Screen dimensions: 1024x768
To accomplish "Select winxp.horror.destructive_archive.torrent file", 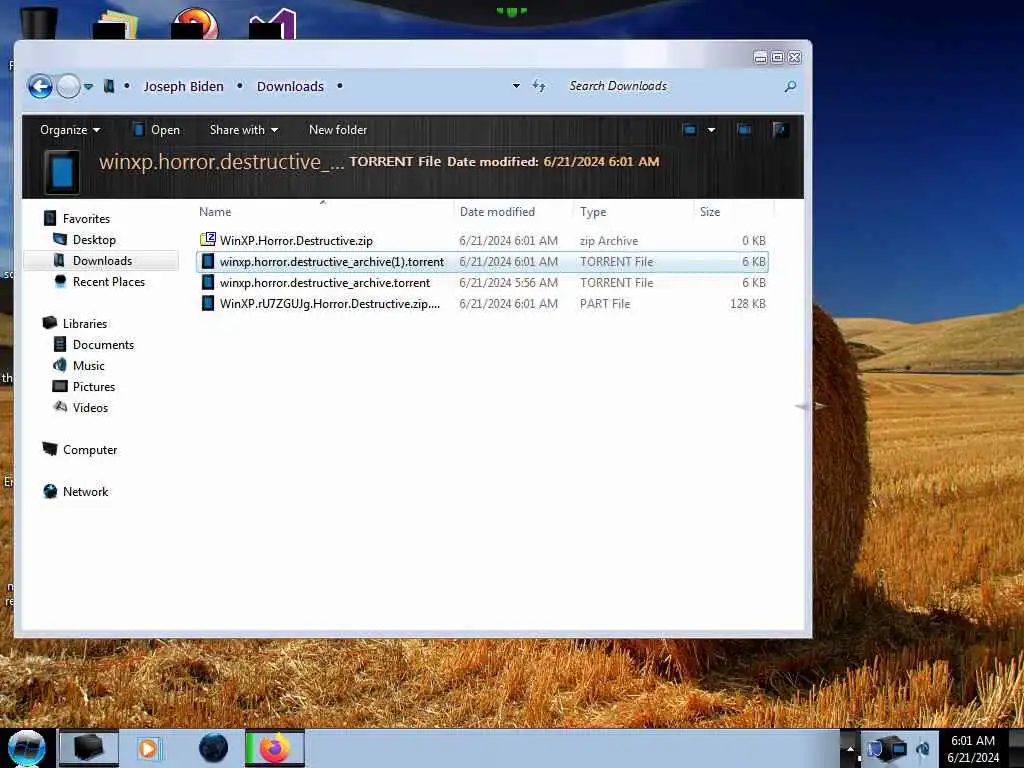I will [x=482, y=282].
